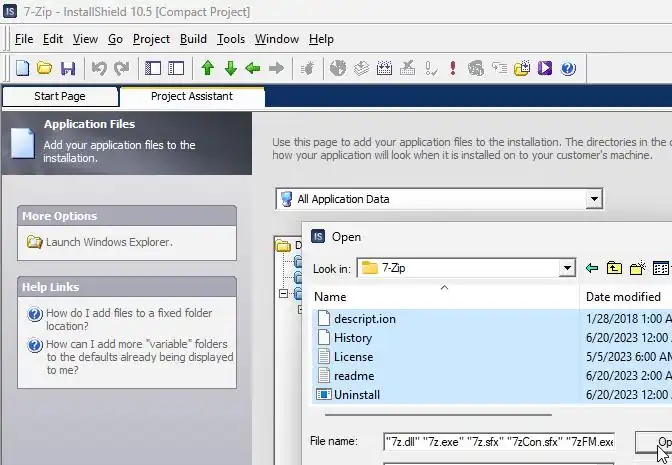Click the Open button in dialog
Image resolution: width=672 pixels, height=465 pixels.
tap(654, 442)
